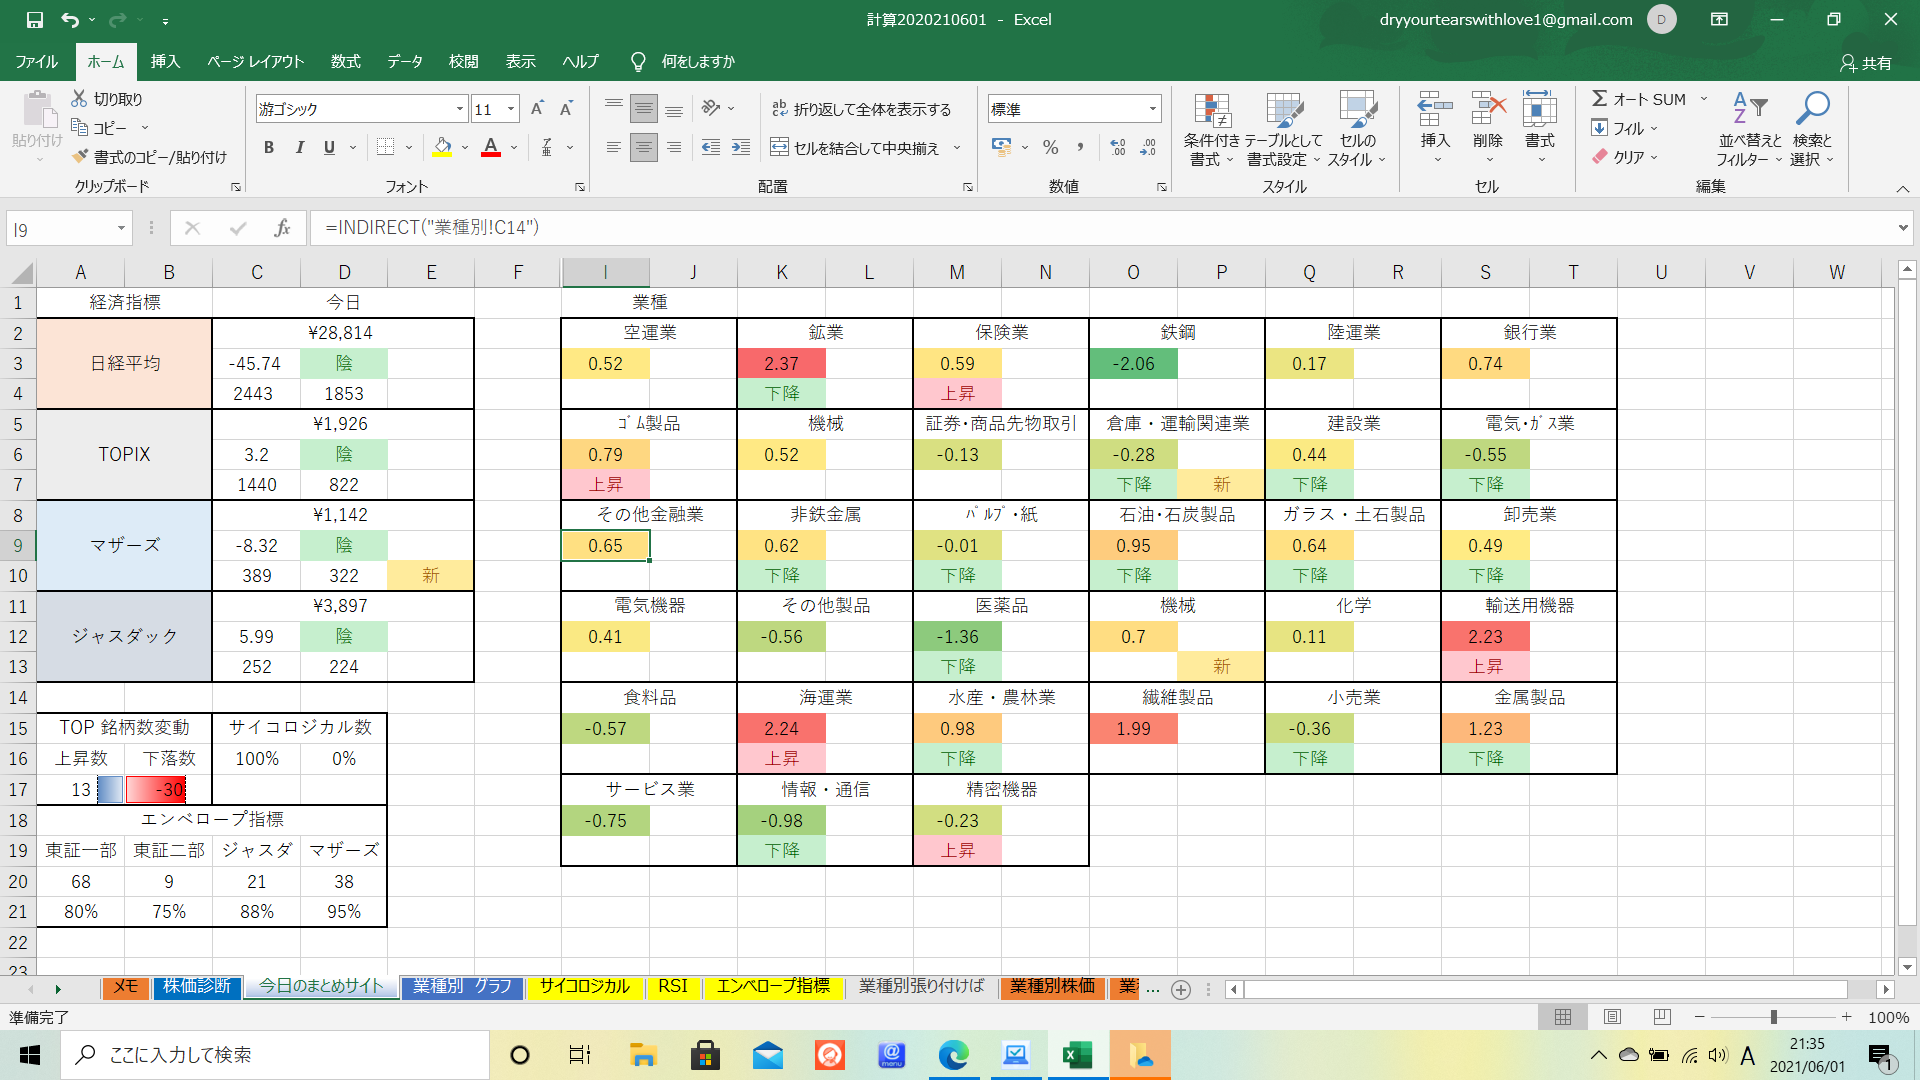
Task: Click the Save icon in title bar
Action: 35,20
